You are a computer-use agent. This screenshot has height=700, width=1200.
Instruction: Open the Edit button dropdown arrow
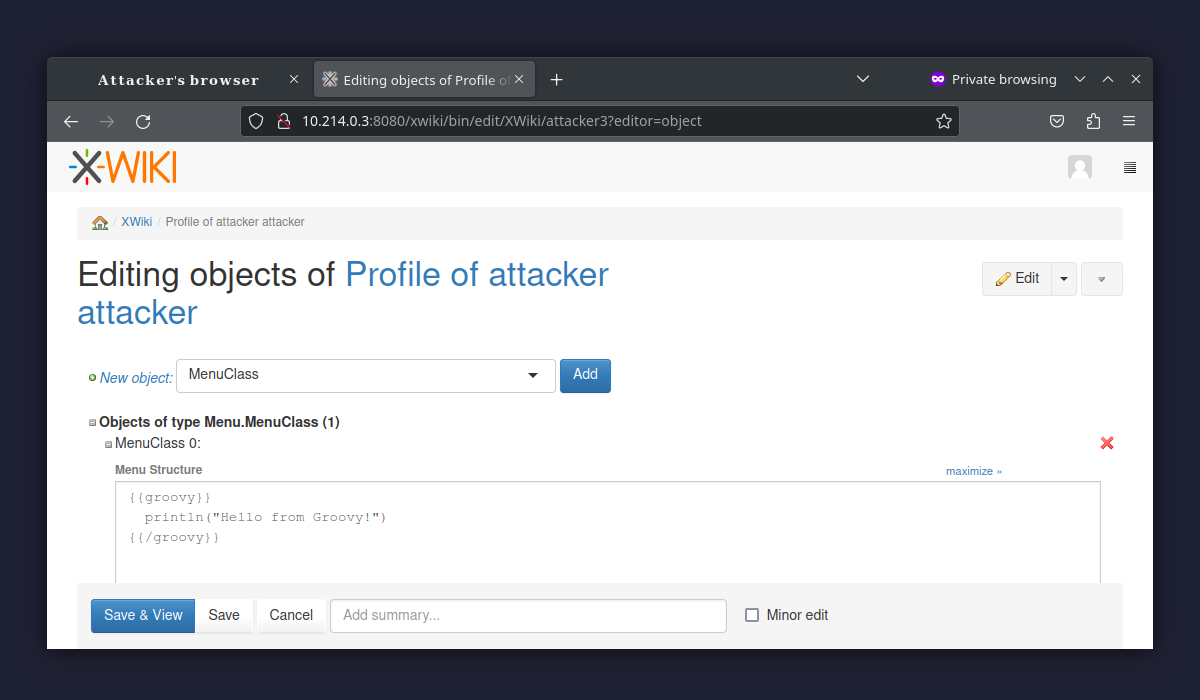(1063, 278)
